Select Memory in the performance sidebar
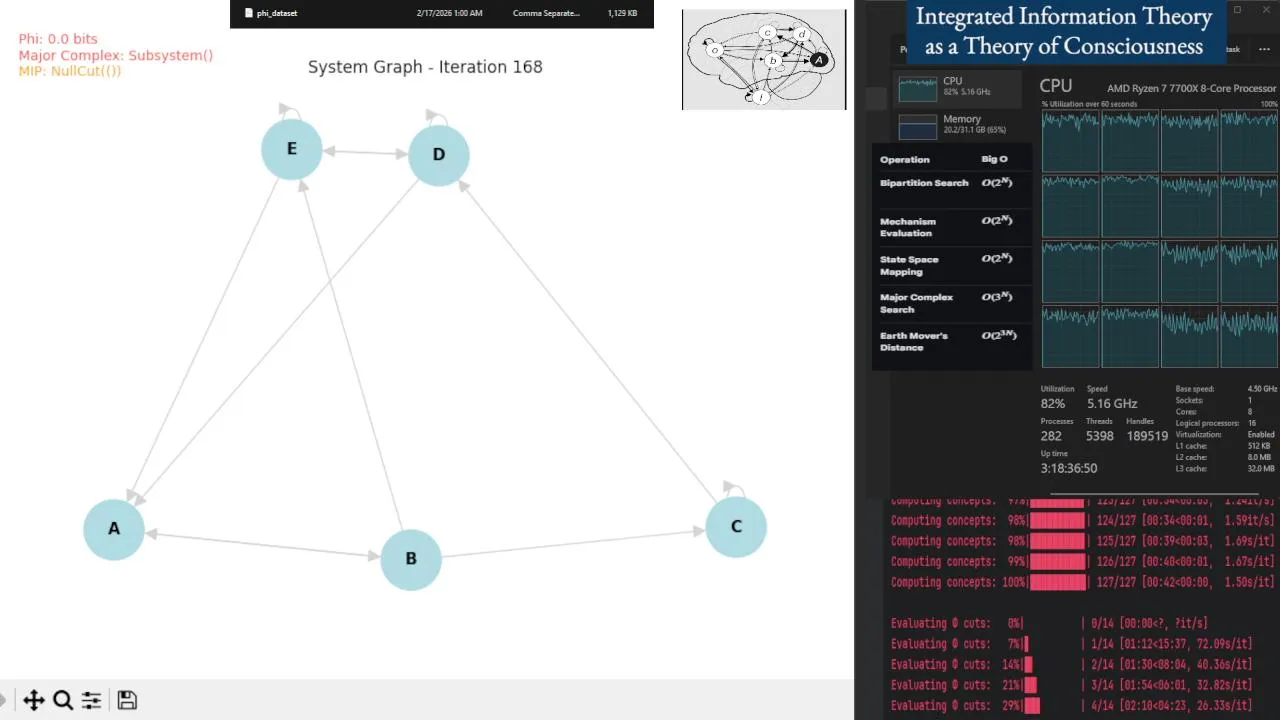 957,125
